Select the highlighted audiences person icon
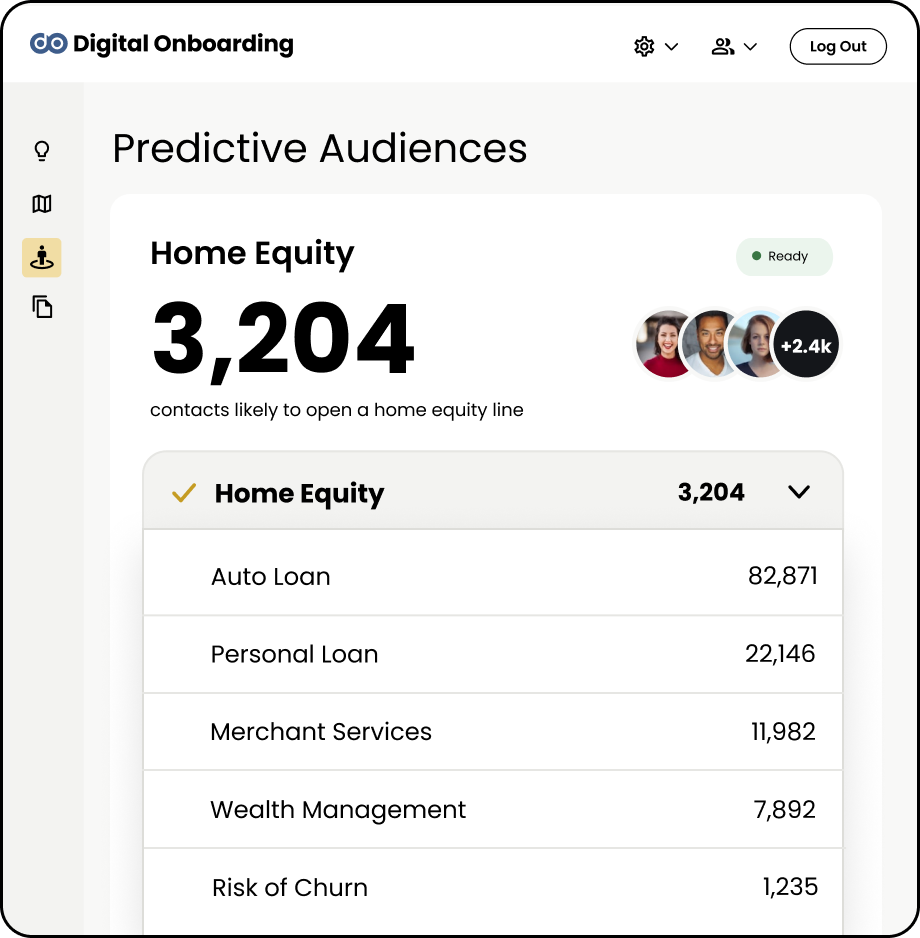Screen dimensions: 920x938 coord(42,257)
